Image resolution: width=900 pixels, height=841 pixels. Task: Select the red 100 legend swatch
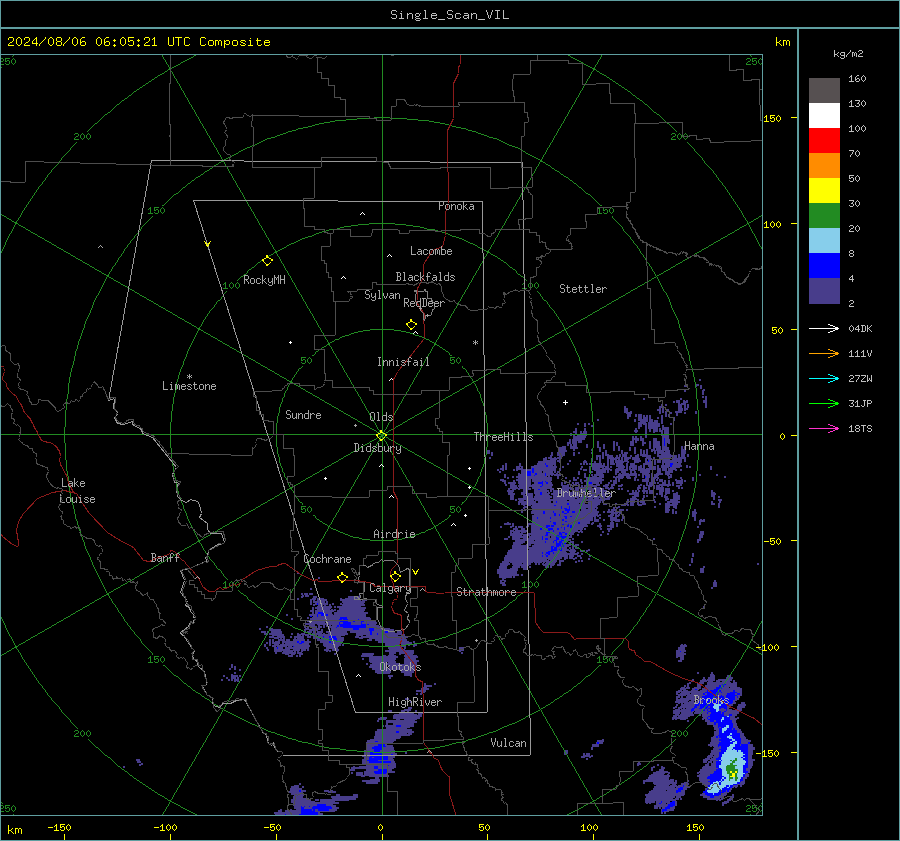point(824,141)
